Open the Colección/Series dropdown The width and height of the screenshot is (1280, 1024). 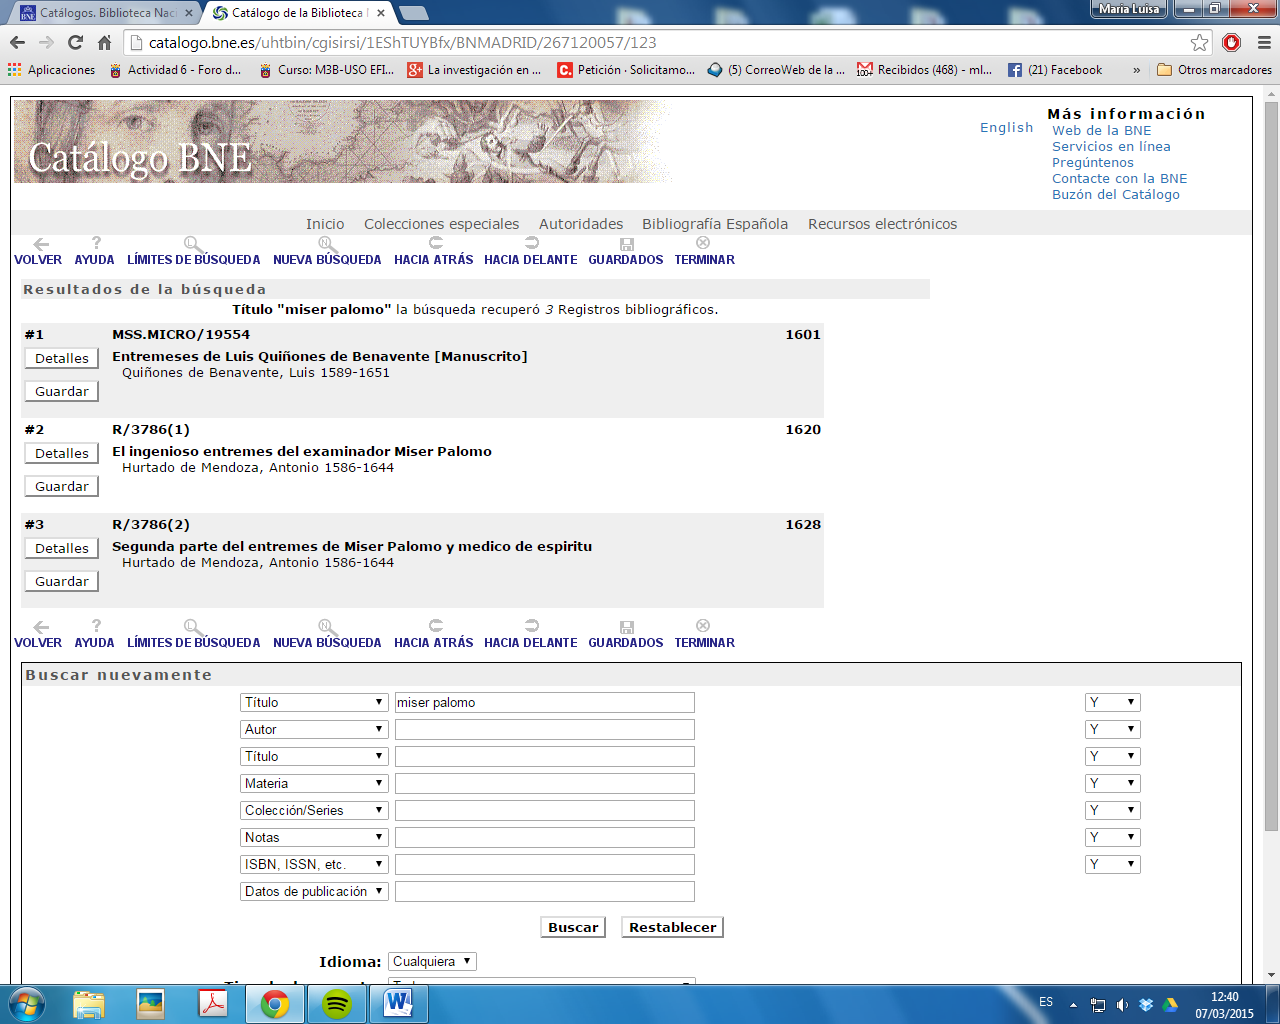point(314,810)
